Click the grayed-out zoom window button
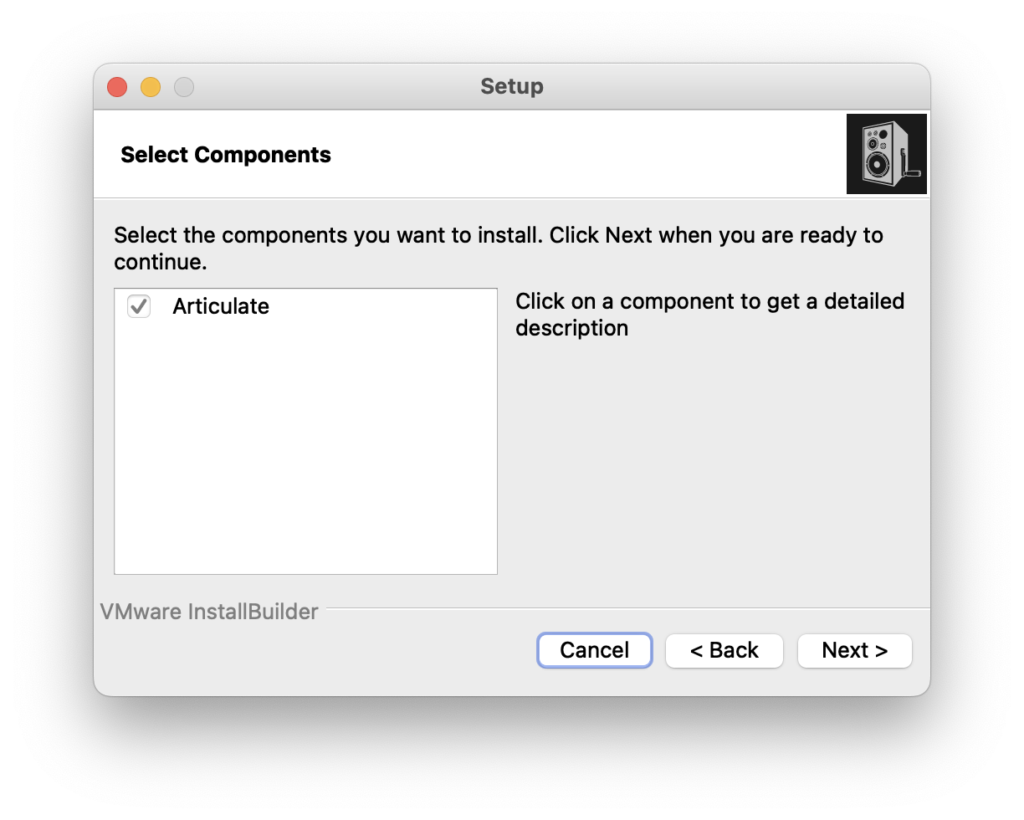The width and height of the screenshot is (1024, 820). [184, 87]
